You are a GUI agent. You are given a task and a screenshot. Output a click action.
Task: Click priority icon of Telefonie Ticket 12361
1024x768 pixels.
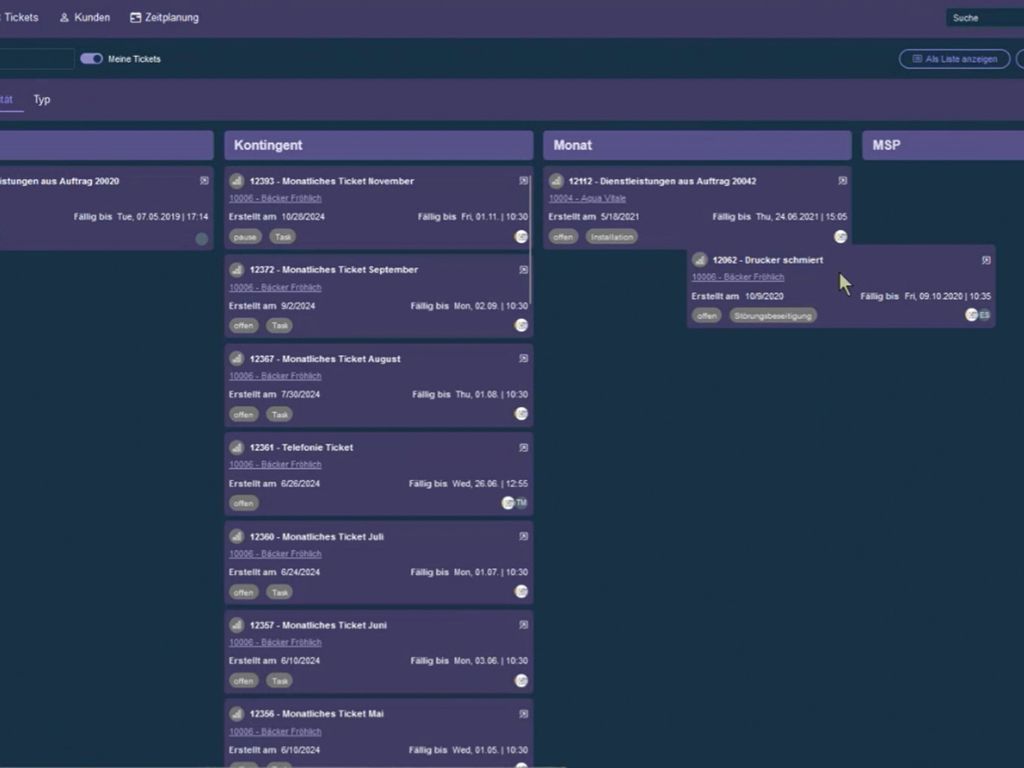coord(237,448)
